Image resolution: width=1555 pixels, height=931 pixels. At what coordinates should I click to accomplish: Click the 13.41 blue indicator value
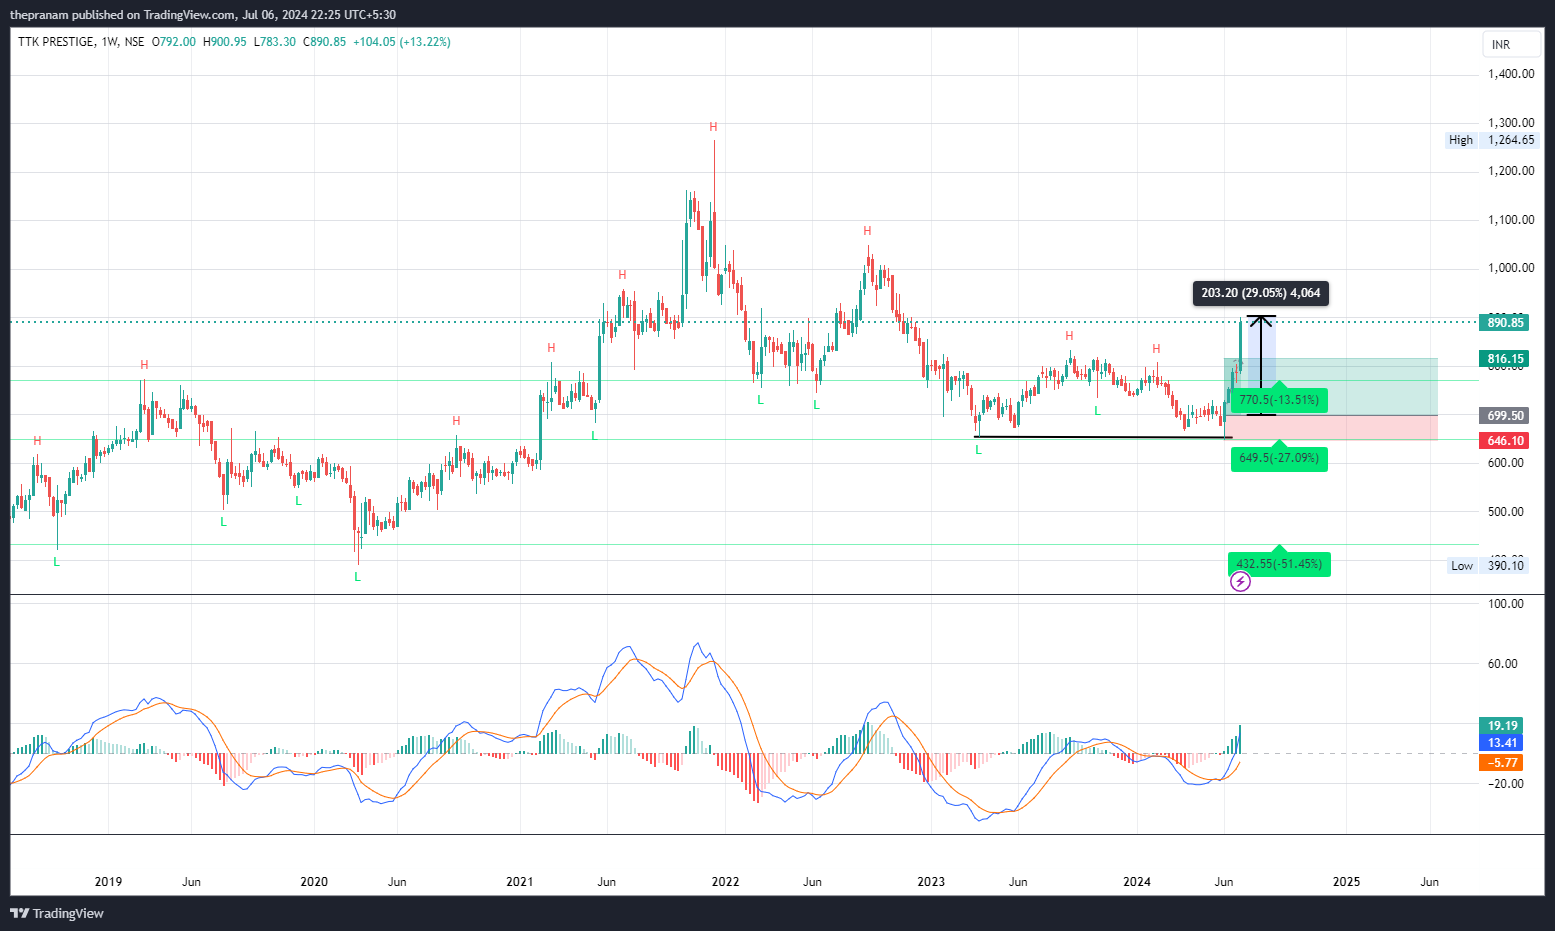pos(1501,742)
